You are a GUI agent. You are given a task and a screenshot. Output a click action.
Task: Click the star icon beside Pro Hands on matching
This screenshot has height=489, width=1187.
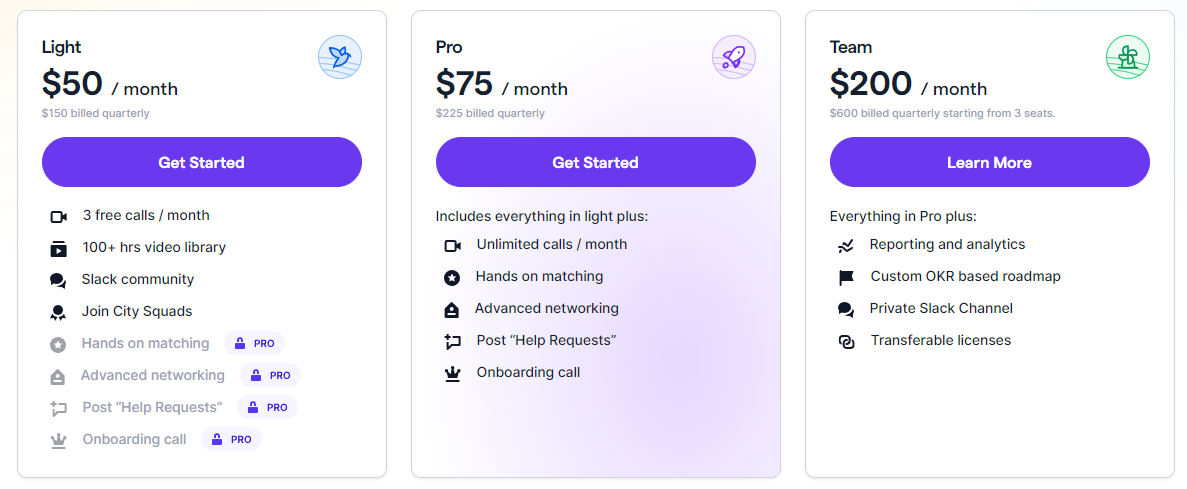click(452, 278)
